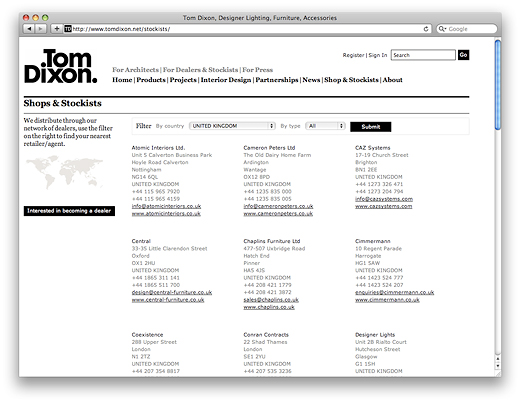Click the vertical scrollbar thumb
This screenshot has width=520, height=404.
(498, 85)
